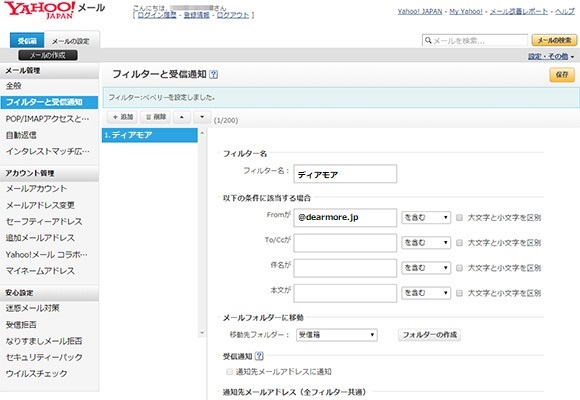Open 移動先フォルダー dropdown showing 受信箱
Viewport: 580px width, 400px height.
[337, 335]
